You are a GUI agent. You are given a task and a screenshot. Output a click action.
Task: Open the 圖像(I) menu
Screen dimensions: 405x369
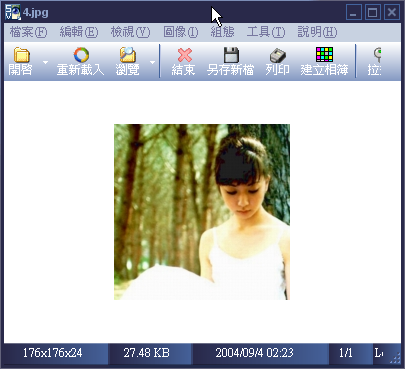pyautogui.click(x=181, y=32)
